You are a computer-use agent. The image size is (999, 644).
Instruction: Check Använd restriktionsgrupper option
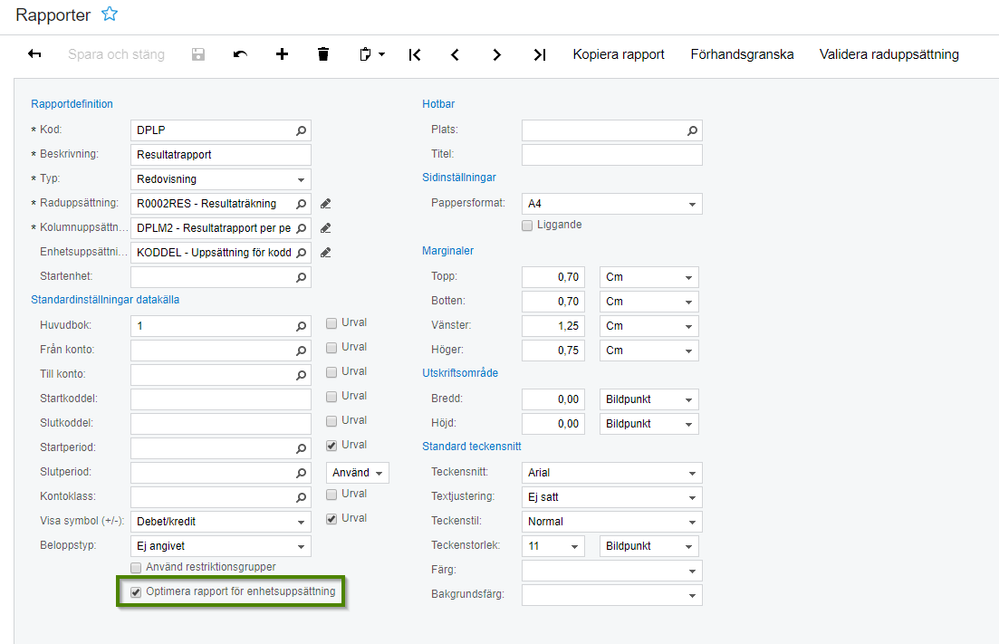pos(136,568)
